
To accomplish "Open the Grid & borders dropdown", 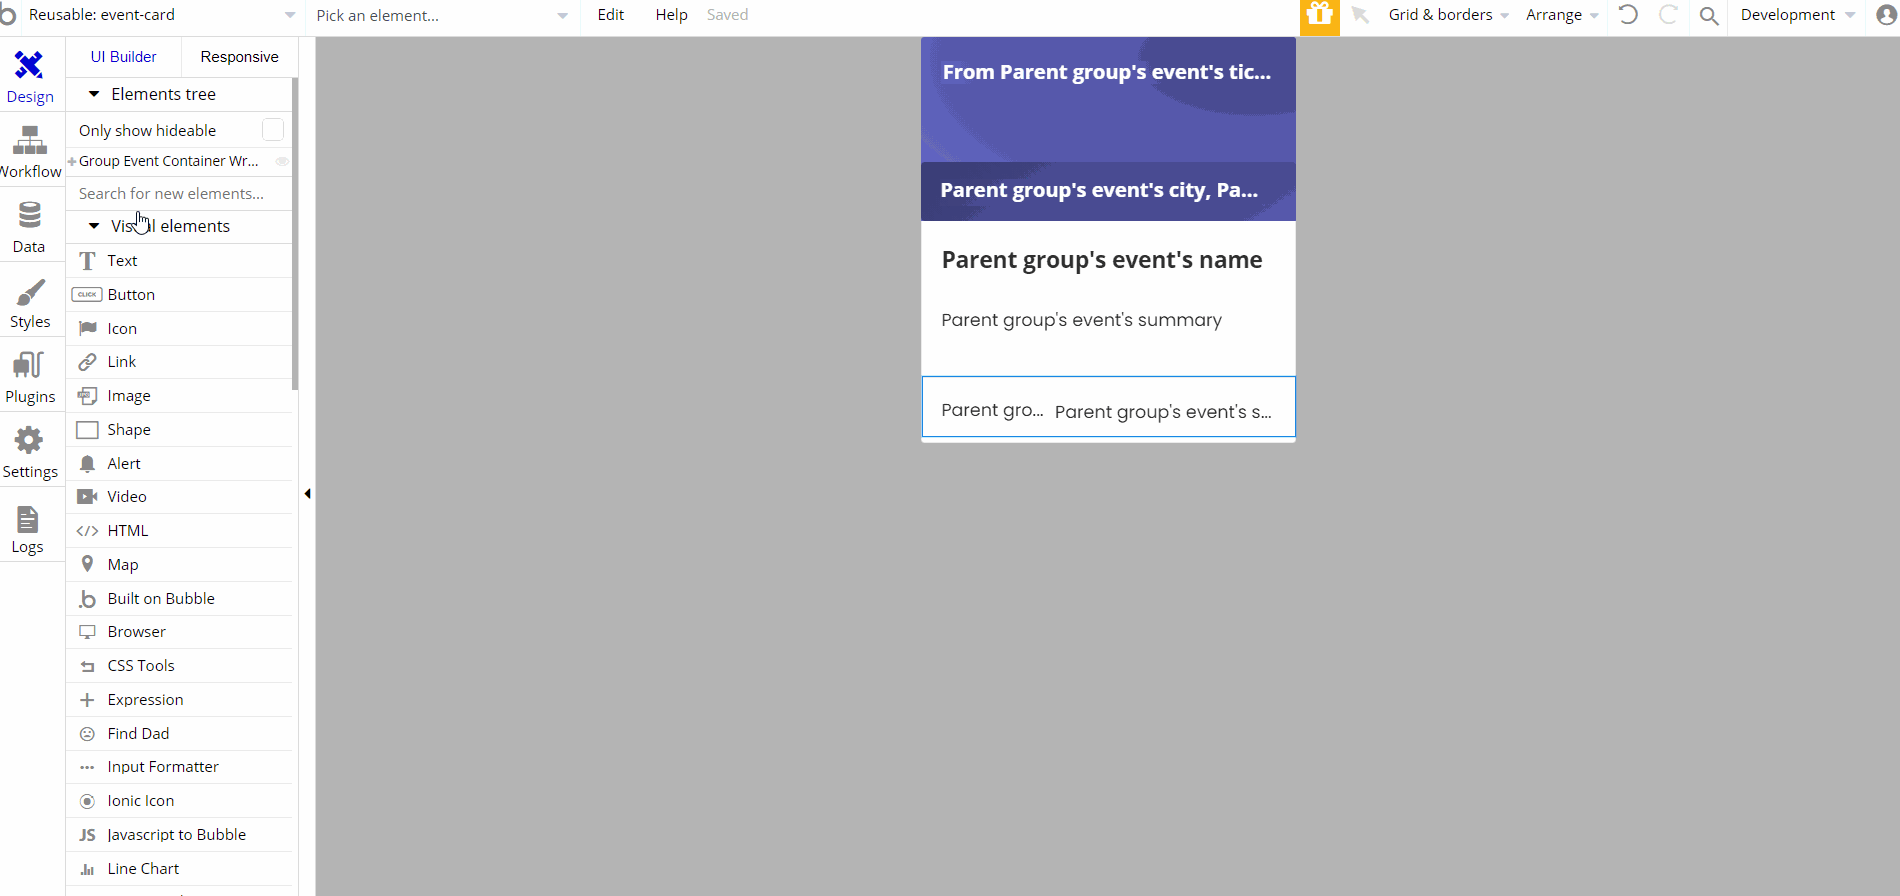I will click(1448, 15).
